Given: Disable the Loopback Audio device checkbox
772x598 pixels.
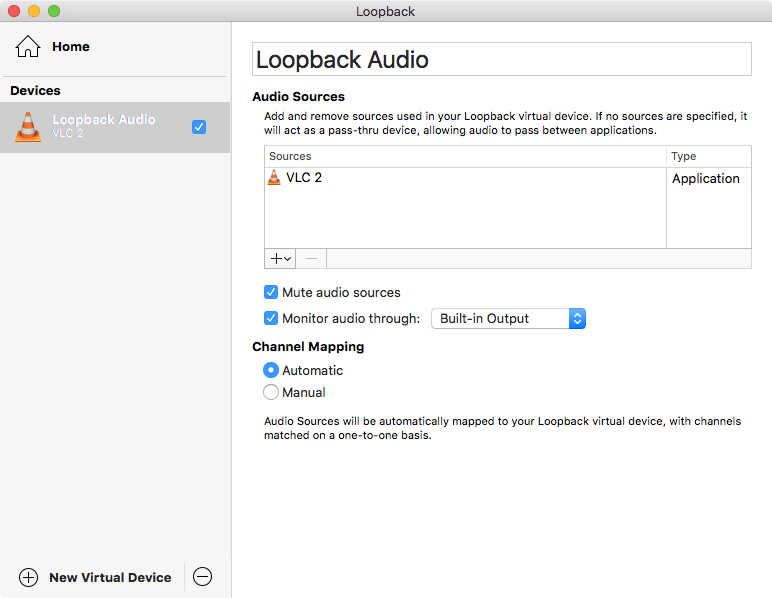Looking at the screenshot, I should click(x=199, y=127).
